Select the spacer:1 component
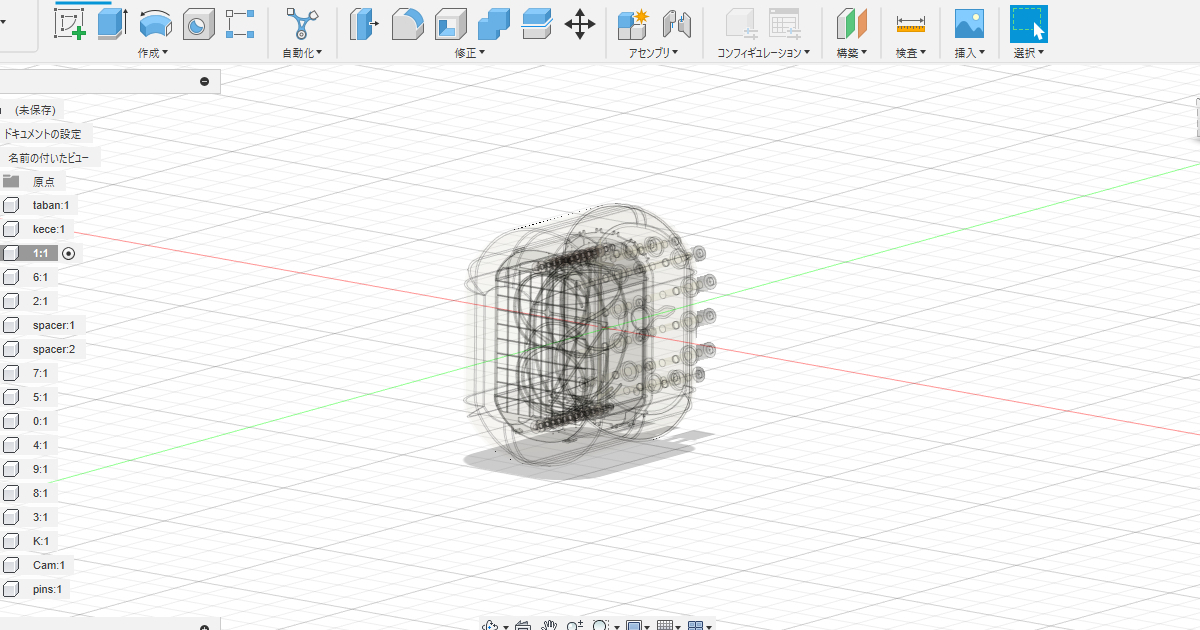The width and height of the screenshot is (1200, 630). click(54, 325)
